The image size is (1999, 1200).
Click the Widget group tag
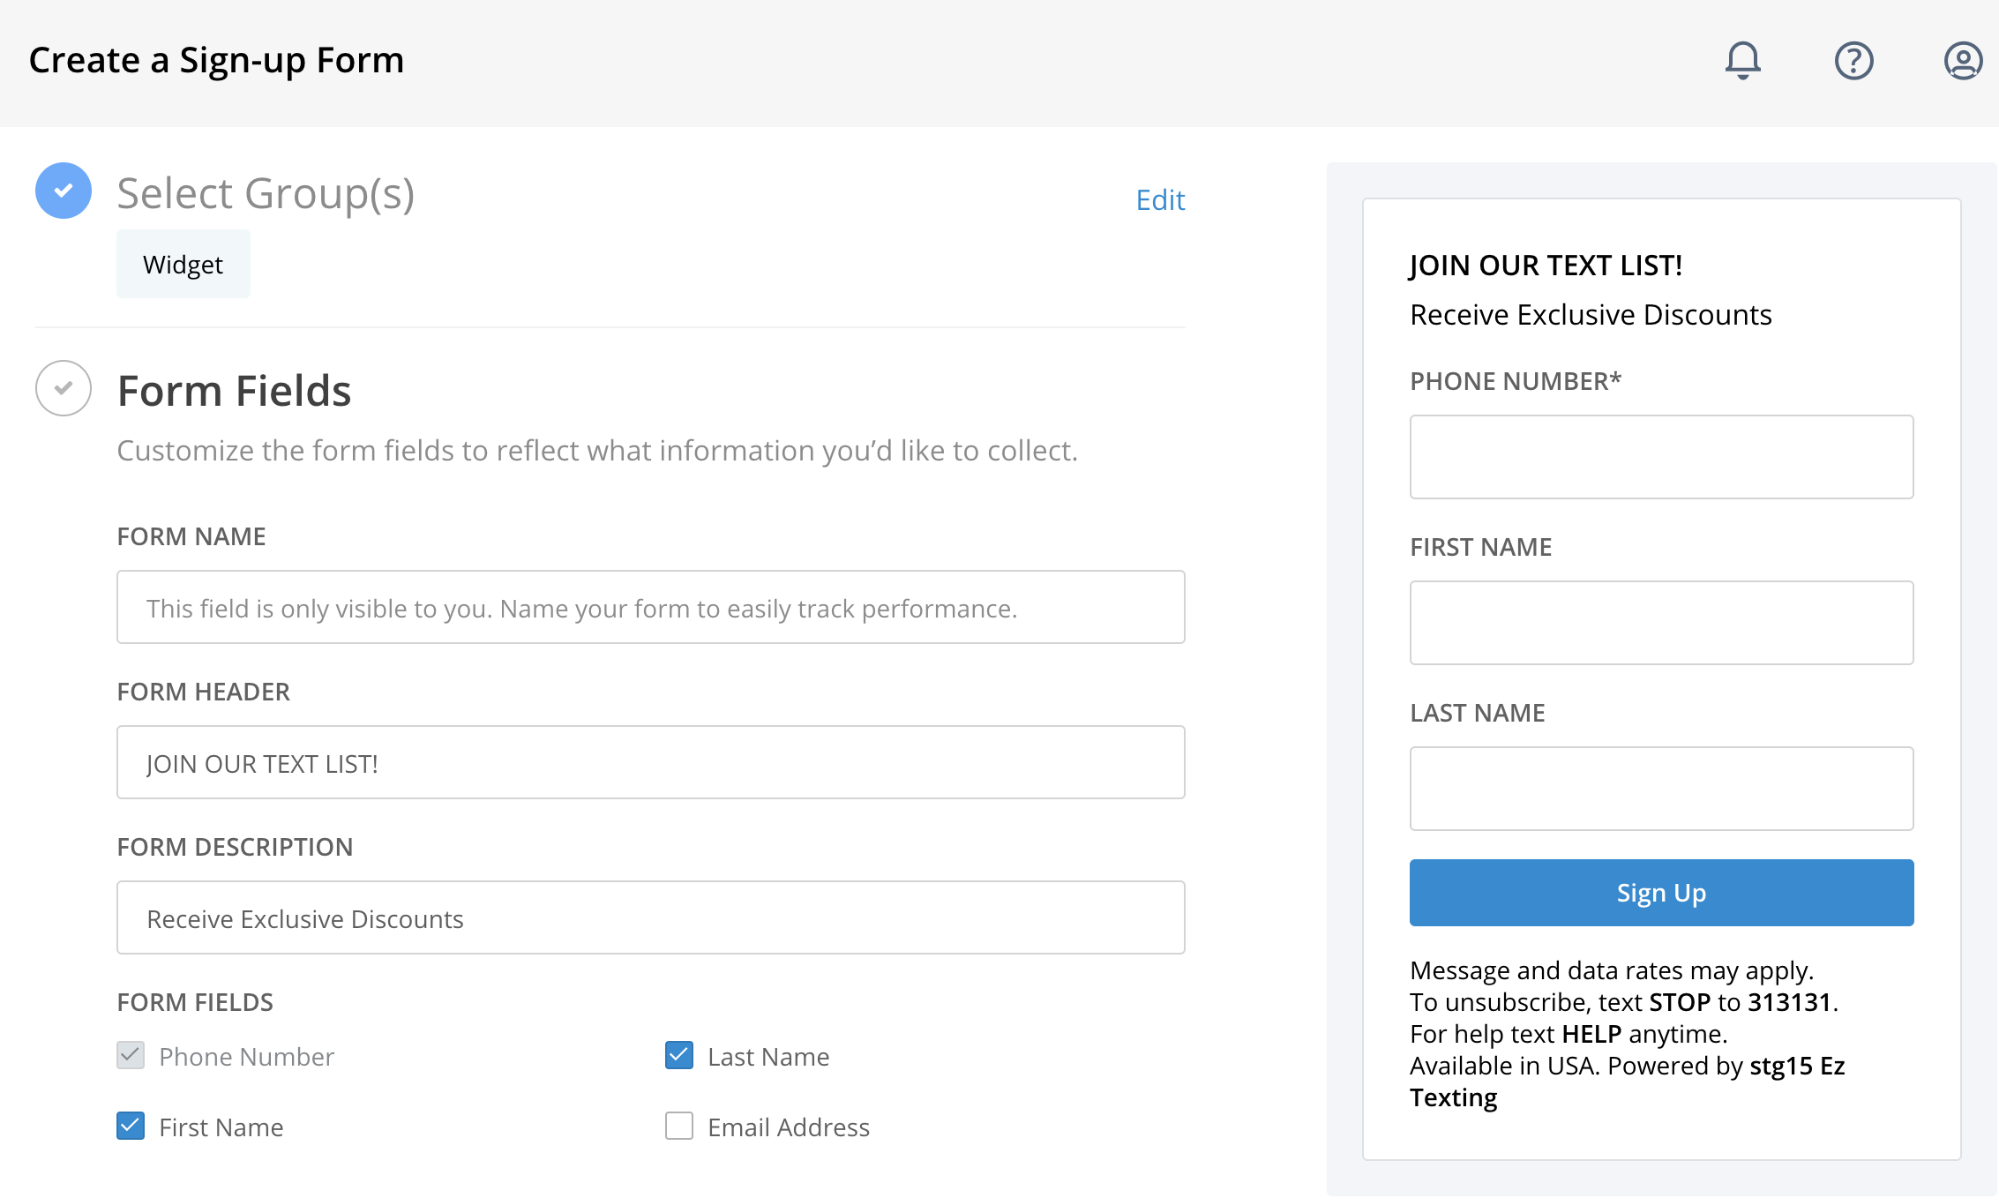pos(183,264)
